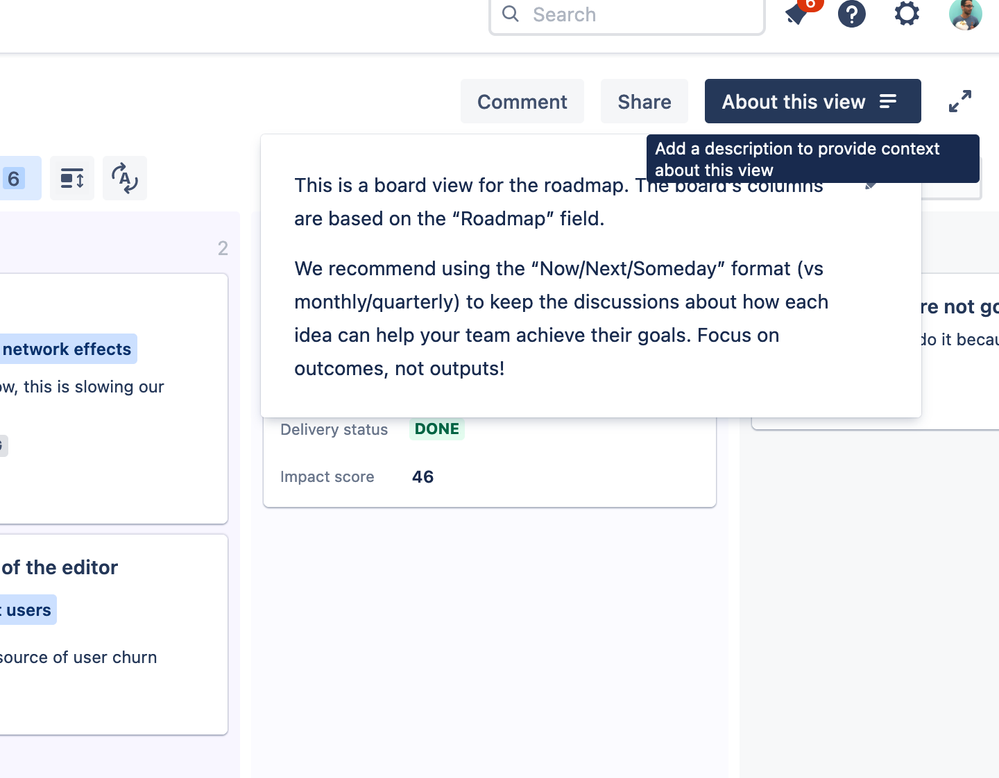Click the description tooltip prompt
Viewport: 999px width, 778px height.
[811, 158]
